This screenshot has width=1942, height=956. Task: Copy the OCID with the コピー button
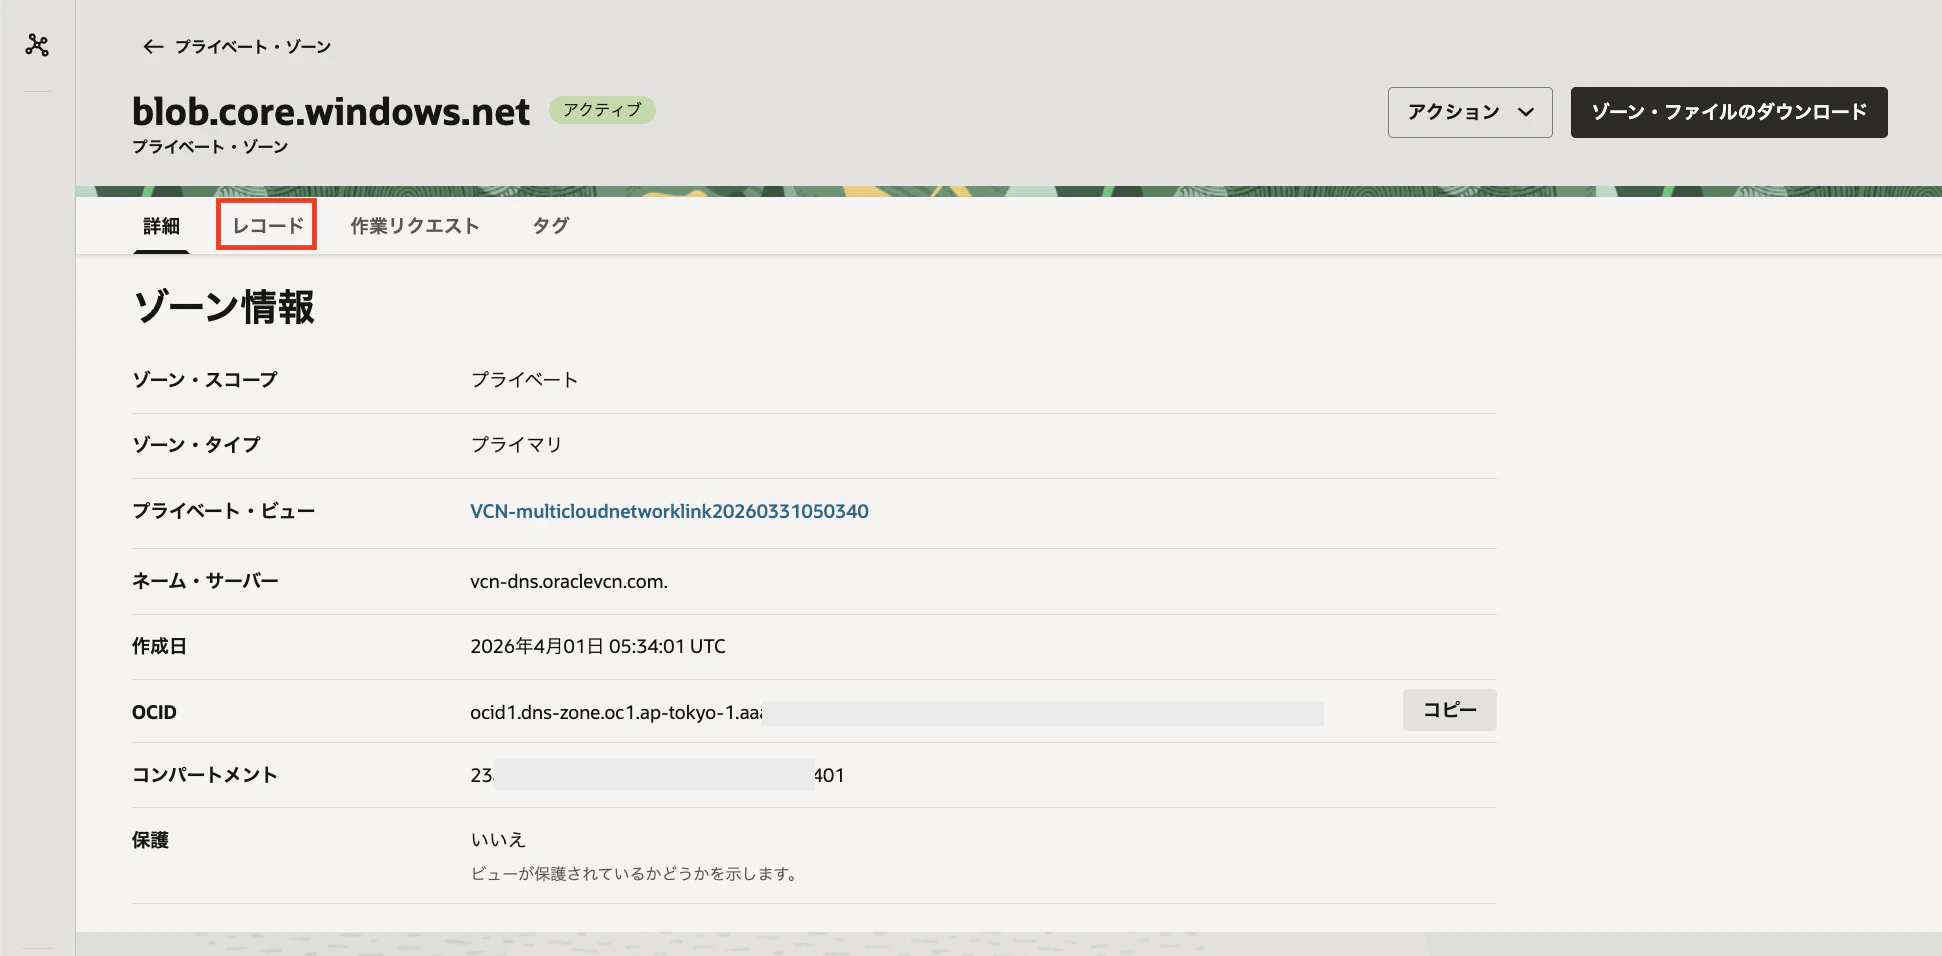1449,710
